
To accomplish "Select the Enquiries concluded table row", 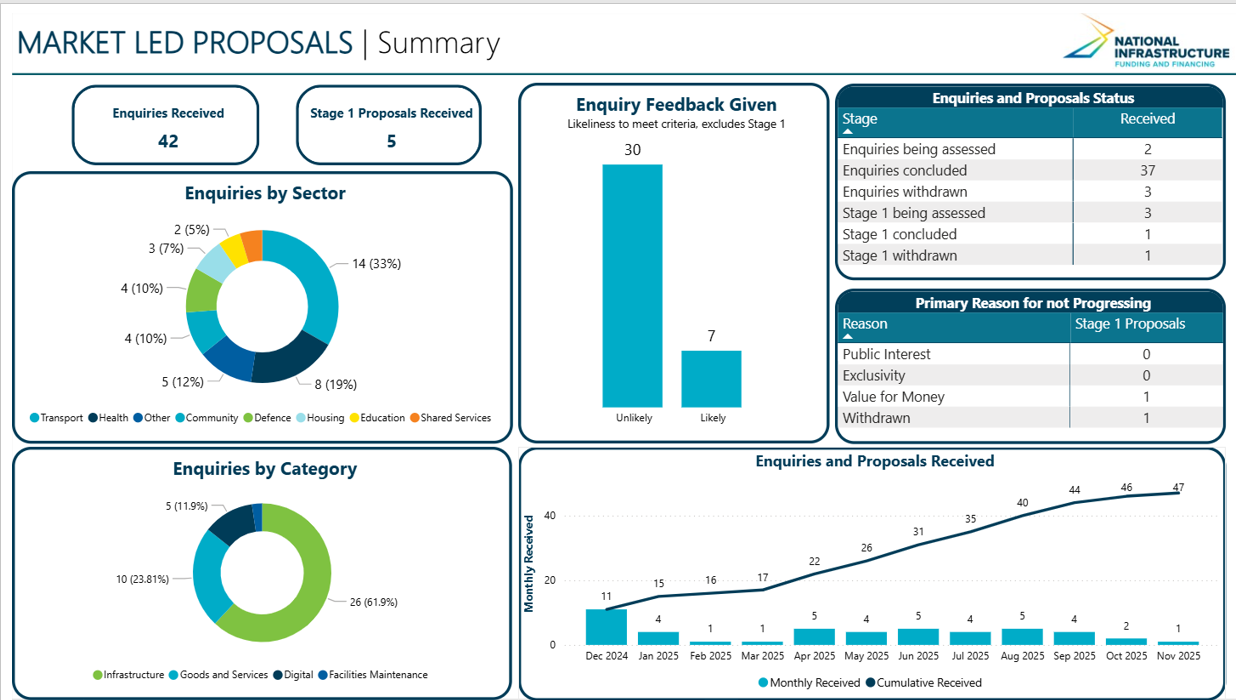I will (1029, 171).
